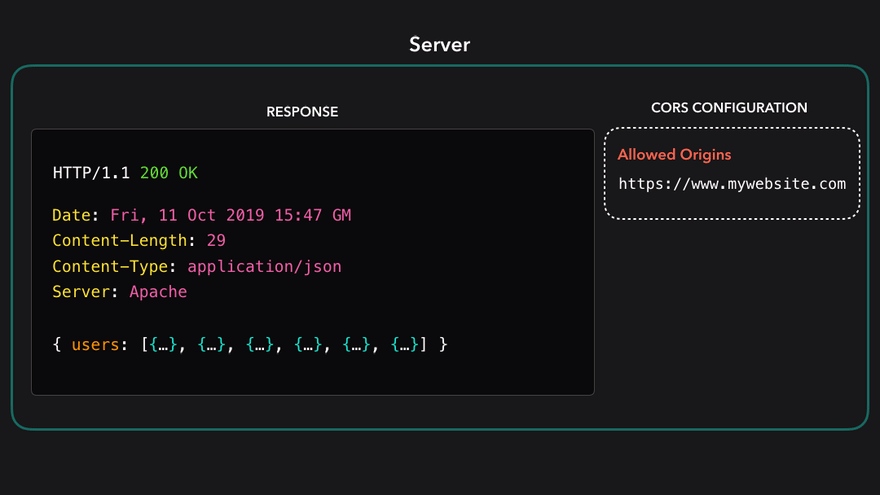Select the Apache server value
Image resolution: width=880 pixels, height=495 pixels.
(158, 292)
